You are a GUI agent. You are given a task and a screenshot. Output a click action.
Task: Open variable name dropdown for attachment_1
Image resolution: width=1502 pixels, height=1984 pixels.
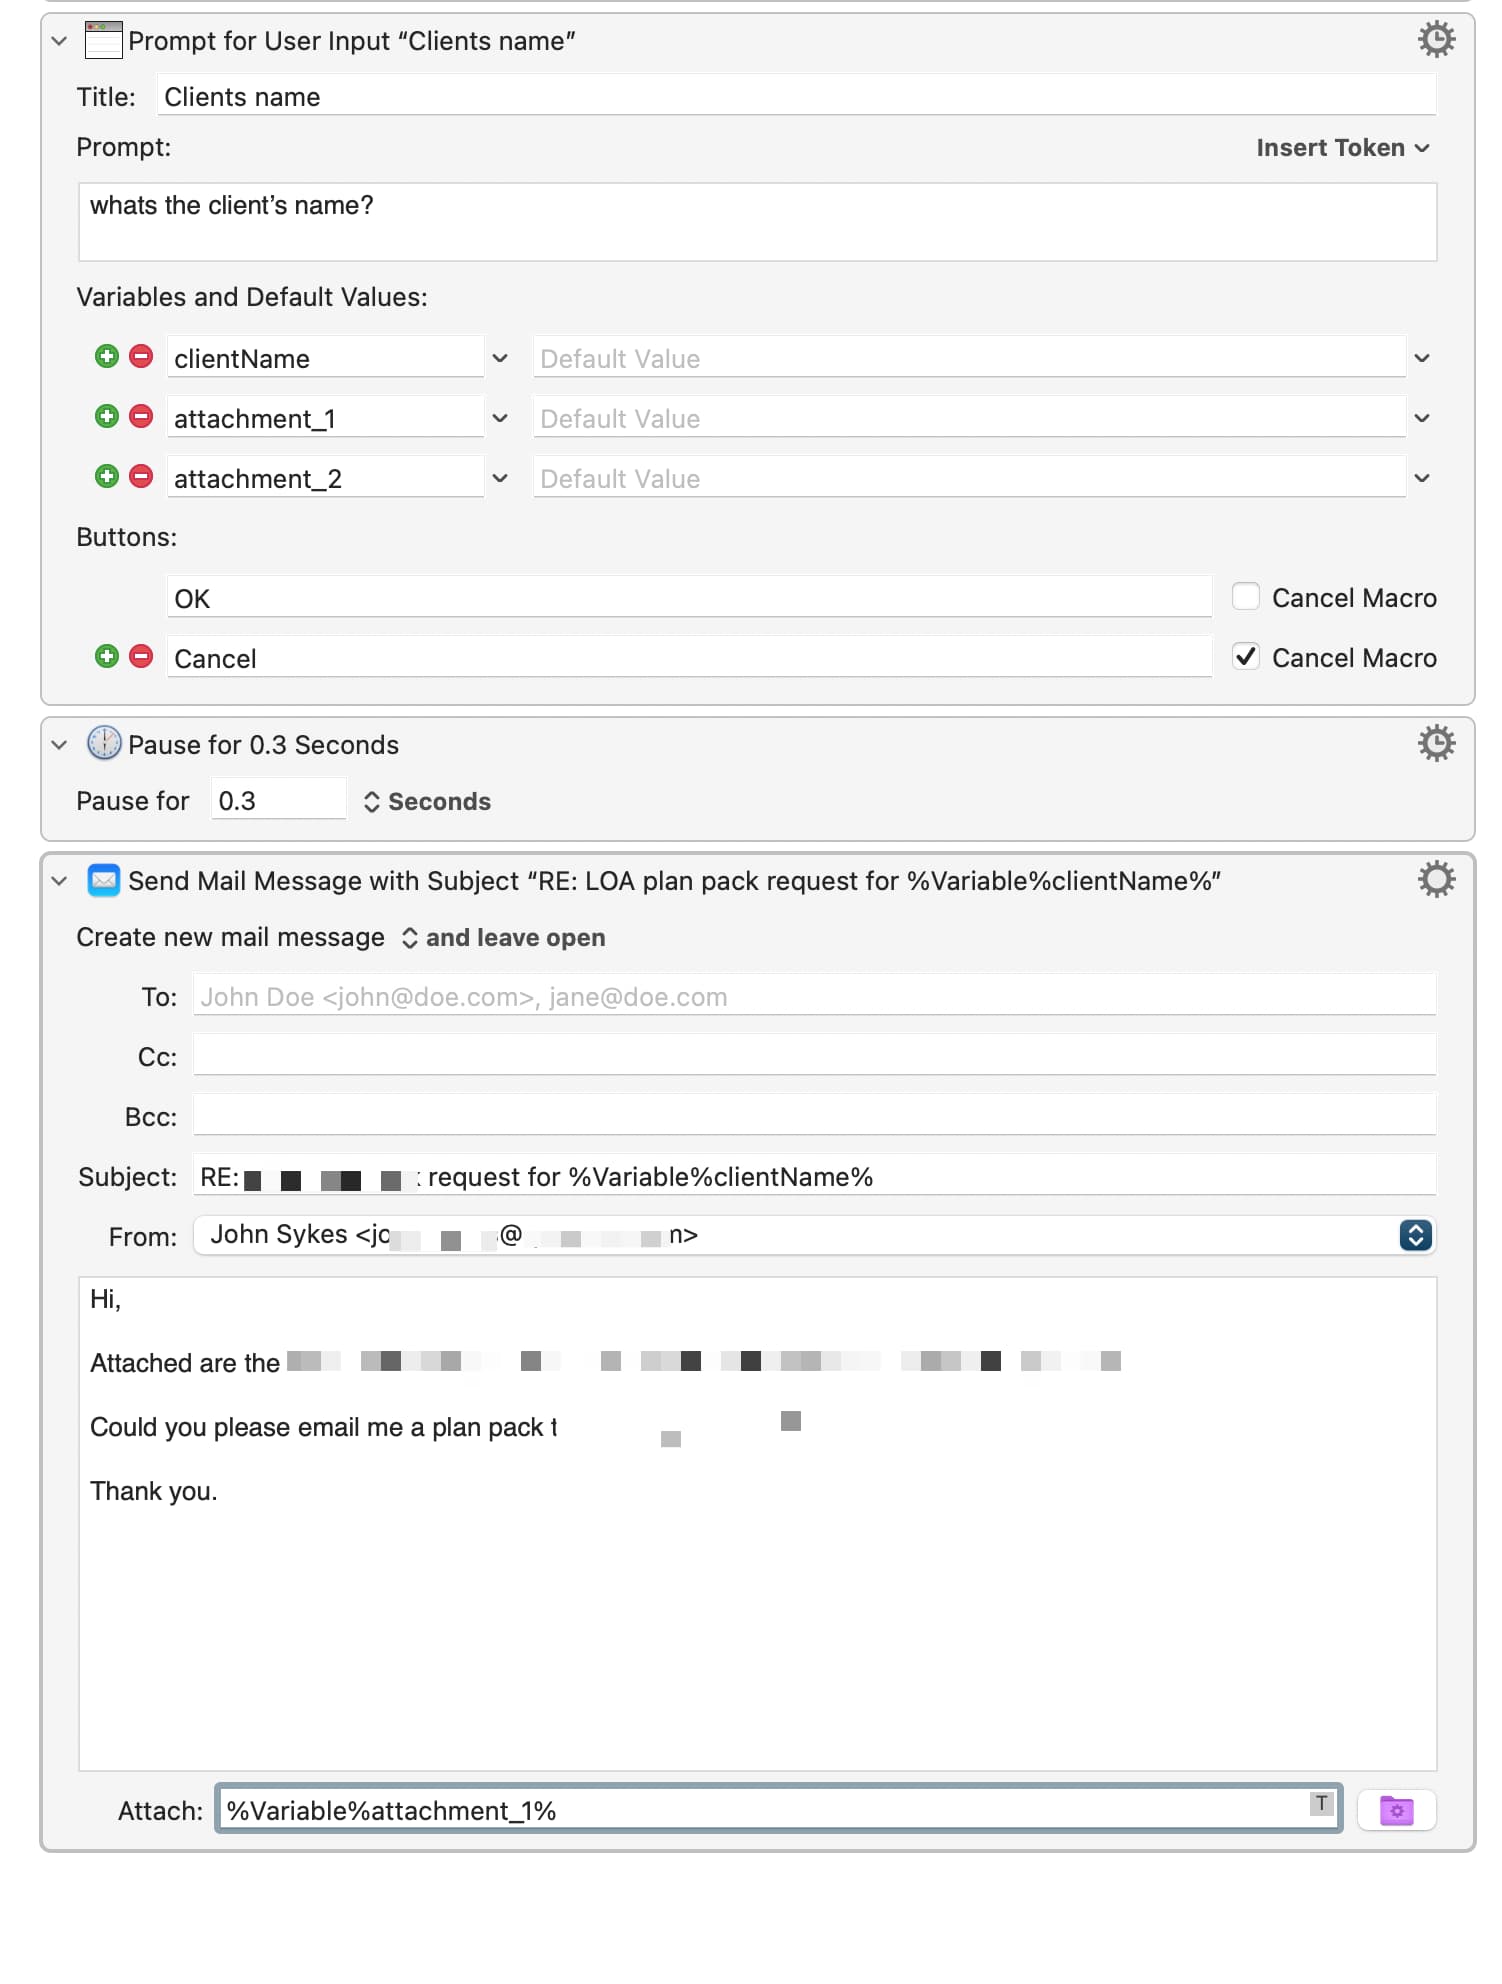500,418
